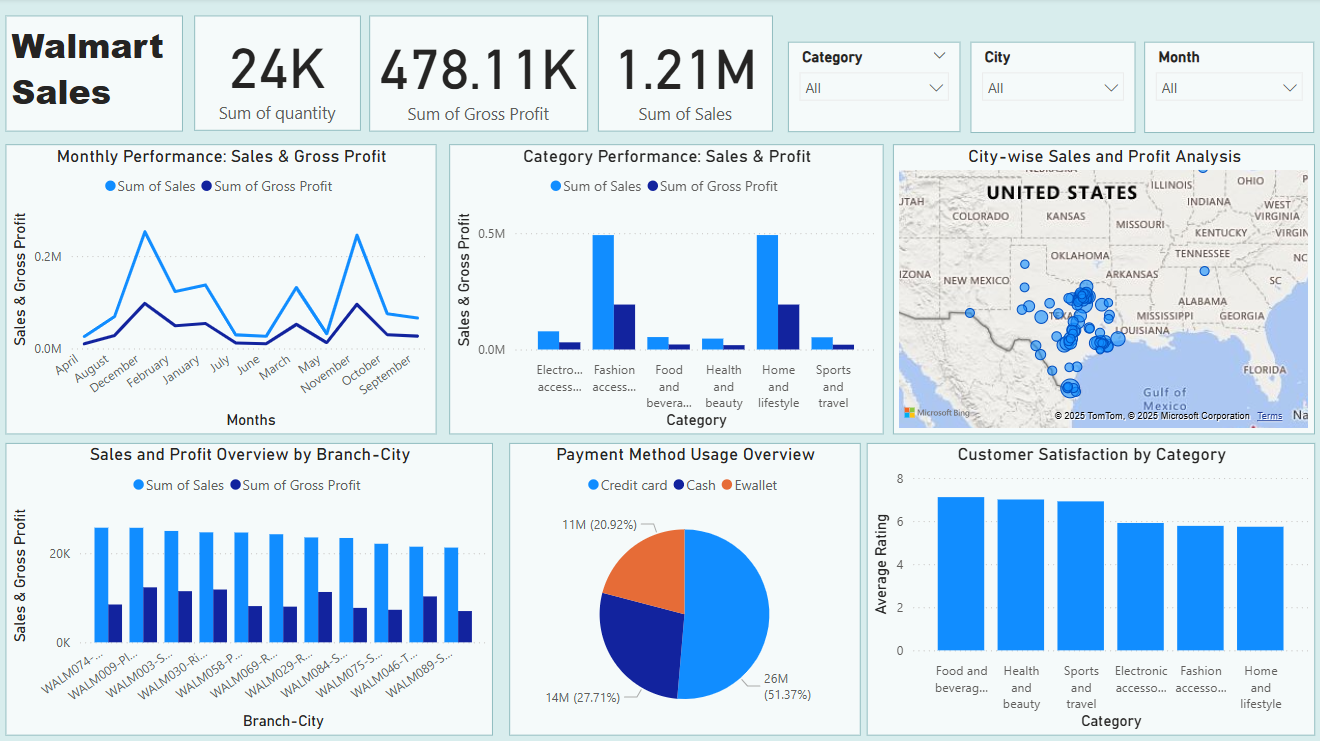Click the Payment Method Usage Overview title
This screenshot has width=1320, height=741.
pyautogui.click(x=685, y=454)
